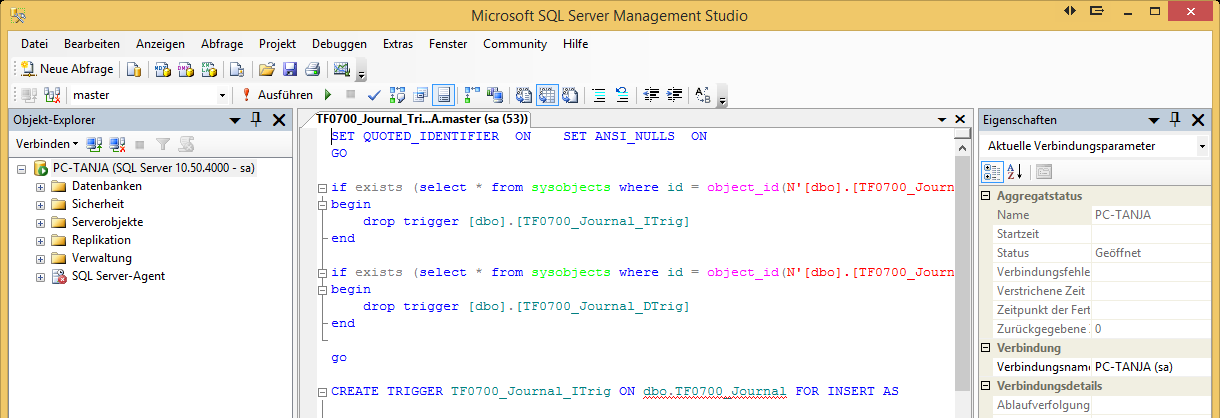Screen dimensions: 1220x418
Task: Click the increase indent icon
Action: (674, 95)
